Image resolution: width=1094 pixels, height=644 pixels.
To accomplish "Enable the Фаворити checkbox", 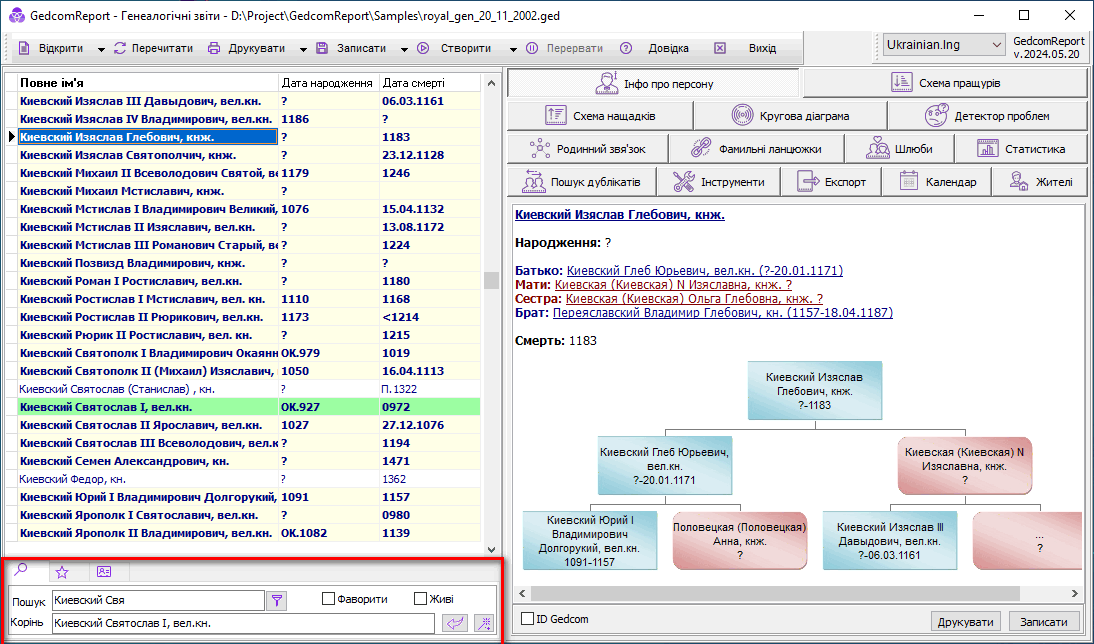I will [x=328, y=599].
